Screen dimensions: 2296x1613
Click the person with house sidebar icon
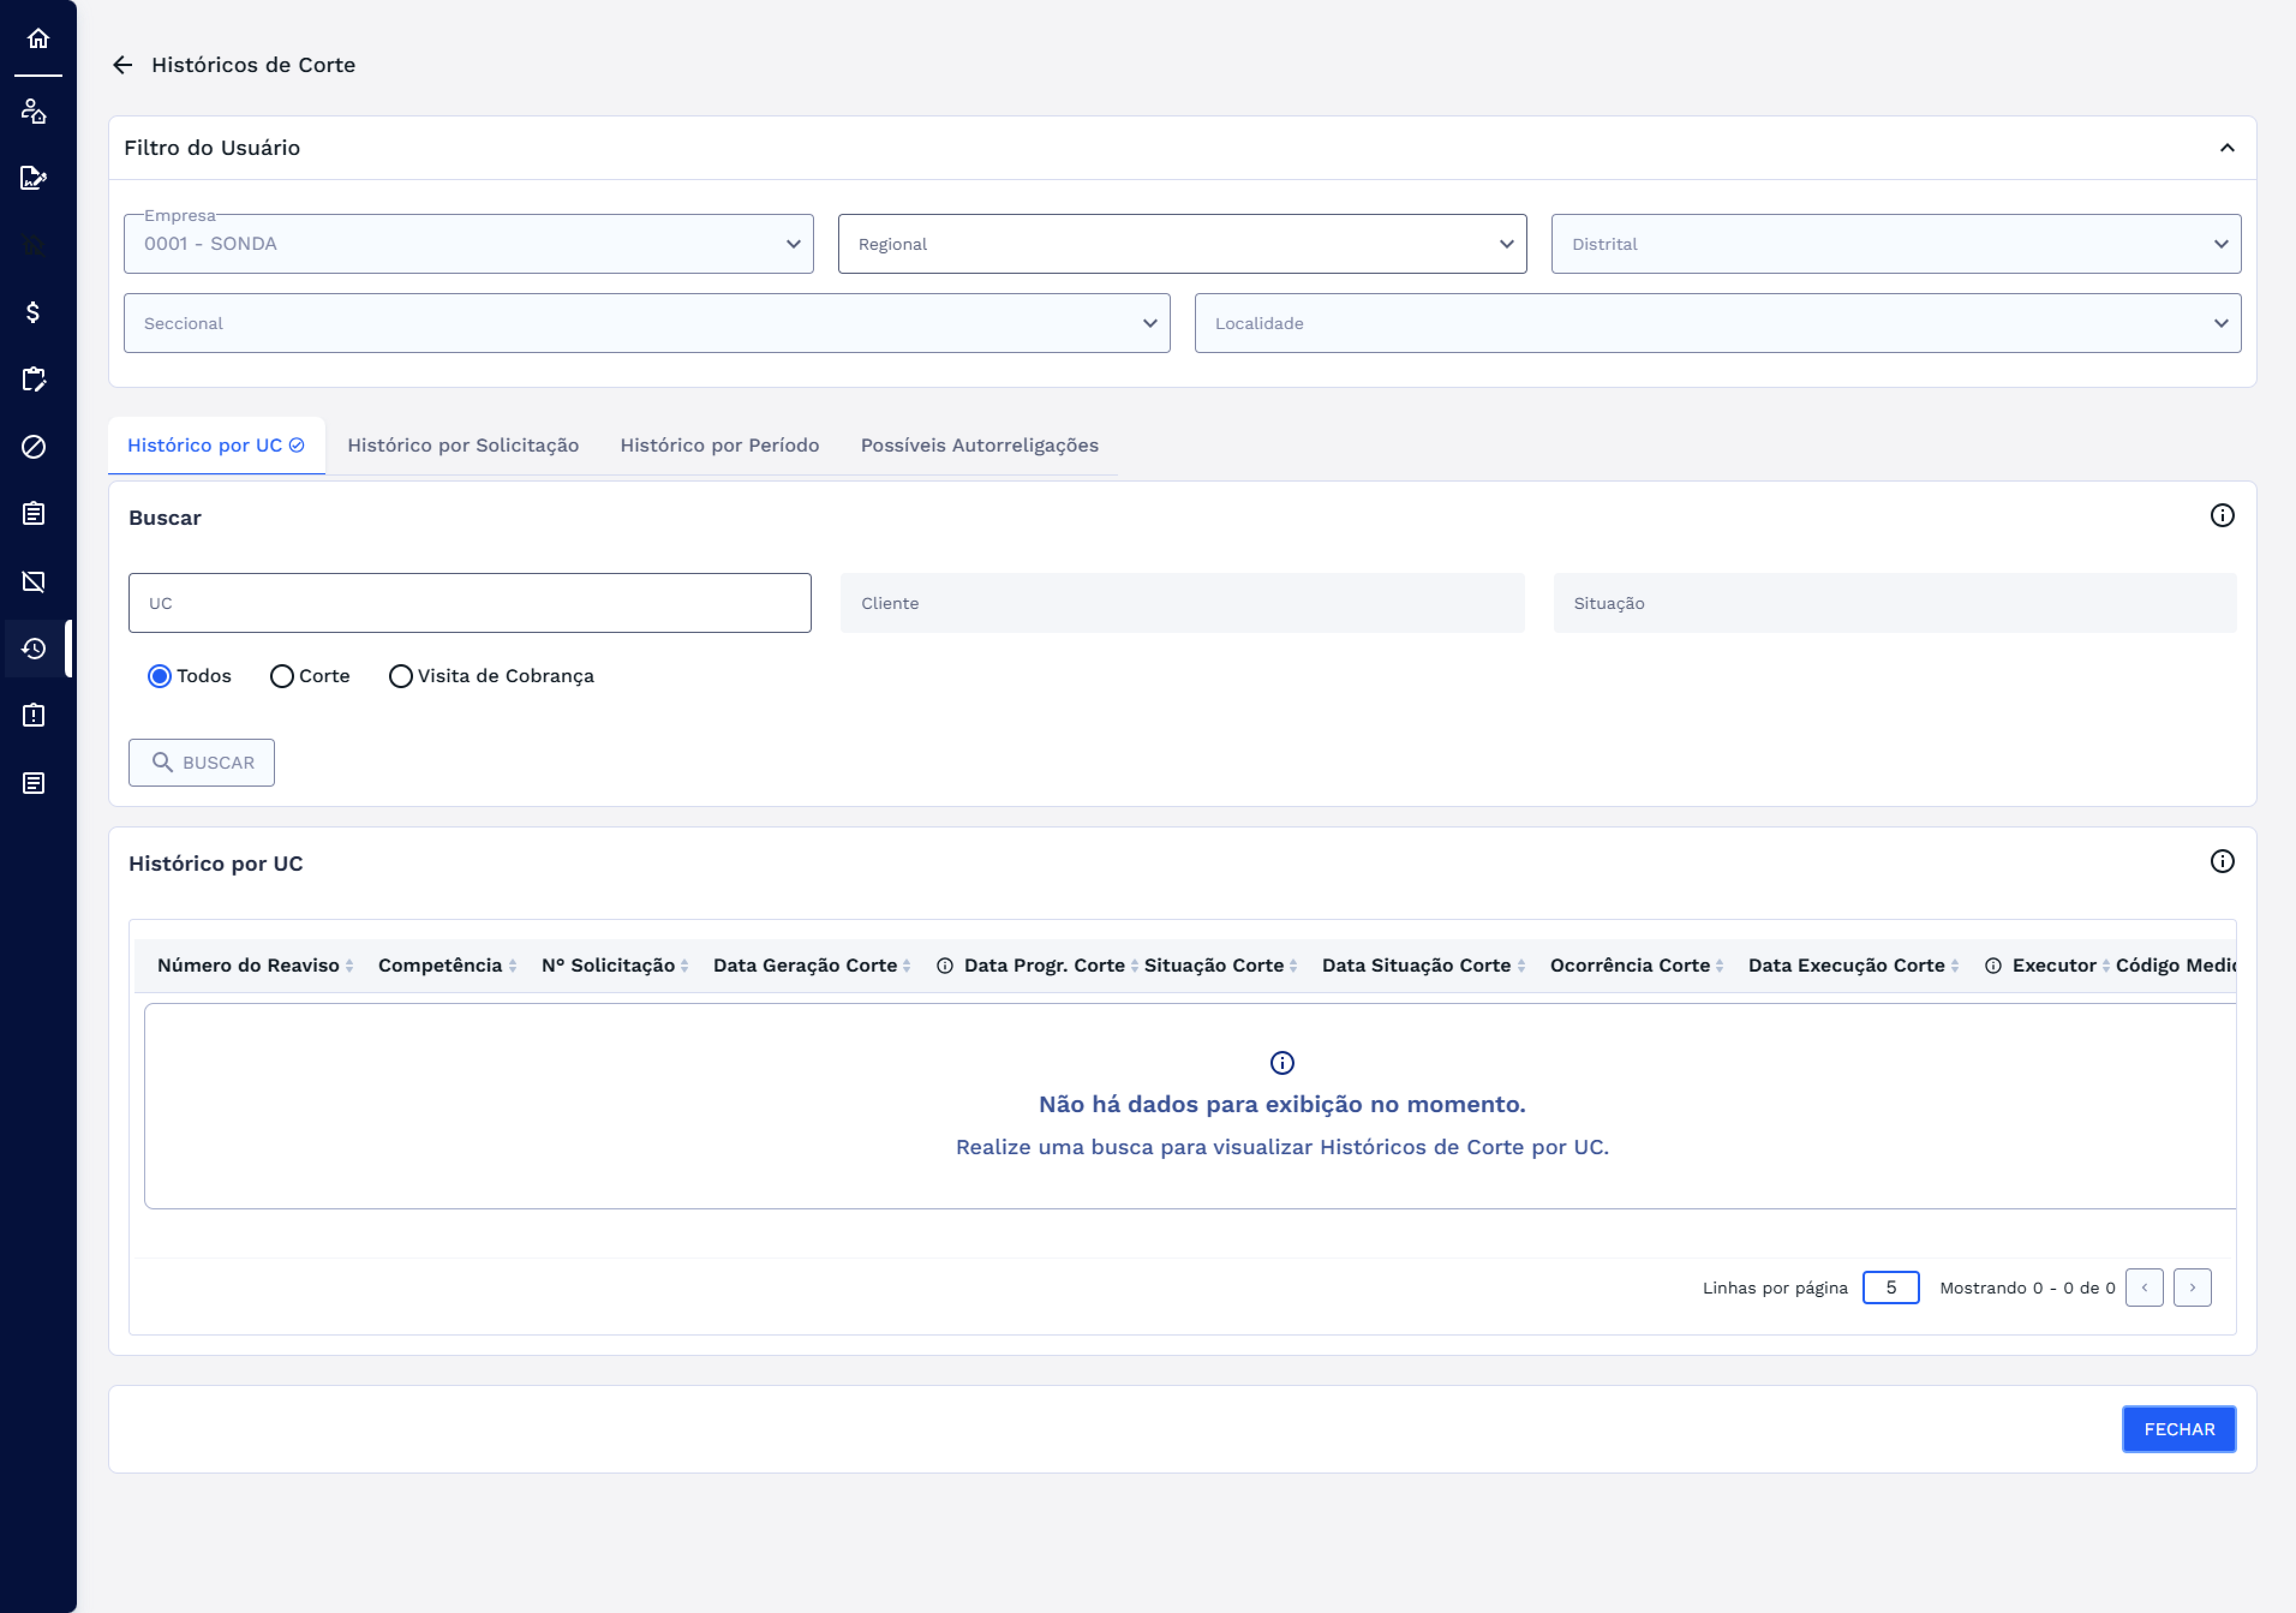pyautogui.click(x=33, y=111)
